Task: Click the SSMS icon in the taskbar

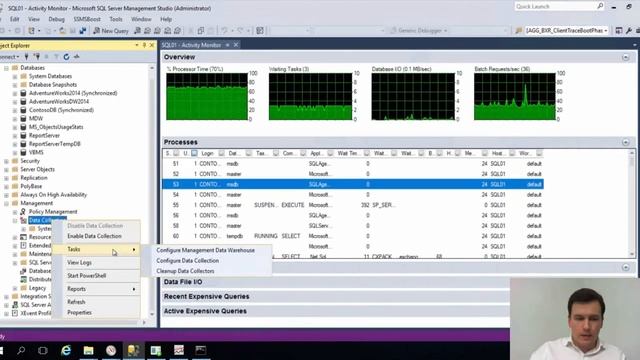Action: [133, 350]
